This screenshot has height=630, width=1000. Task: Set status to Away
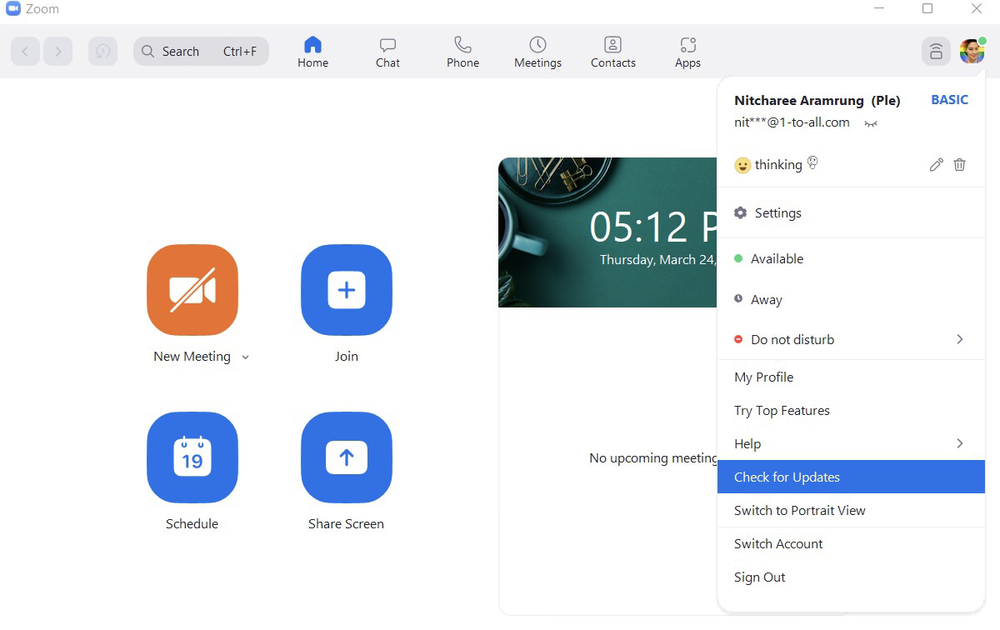tap(851, 299)
